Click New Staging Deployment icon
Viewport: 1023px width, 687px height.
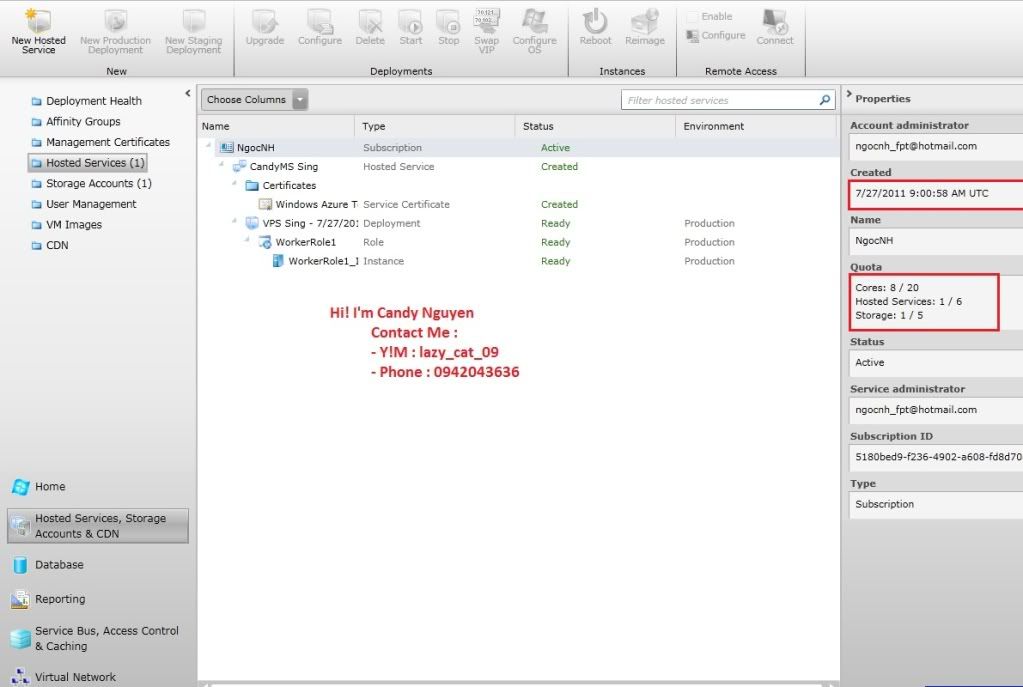[194, 21]
